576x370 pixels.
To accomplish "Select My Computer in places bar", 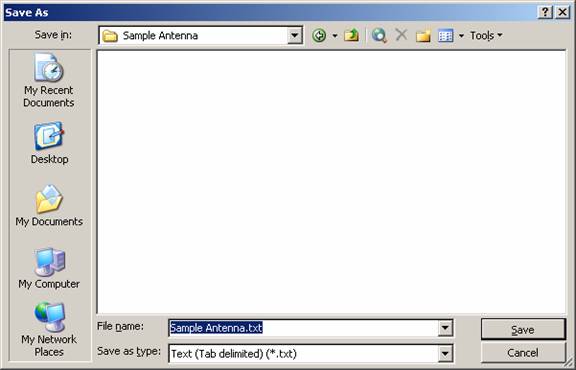I will point(49,268).
